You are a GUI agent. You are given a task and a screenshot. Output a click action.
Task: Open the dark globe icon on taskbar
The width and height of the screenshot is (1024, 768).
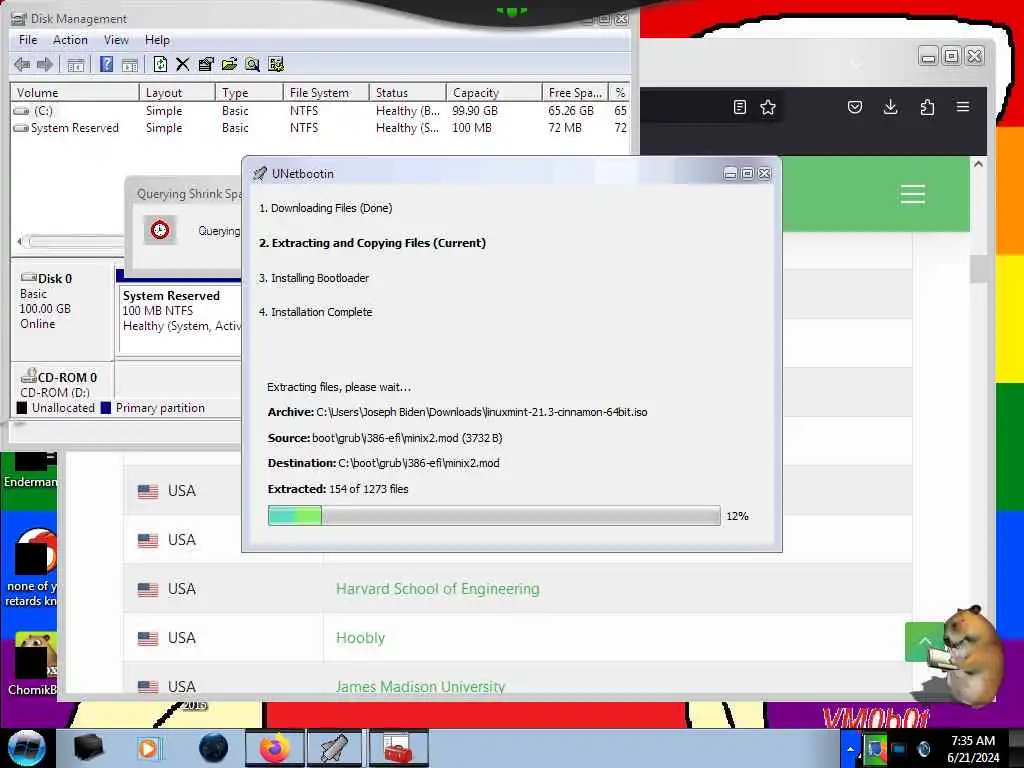[x=214, y=748]
